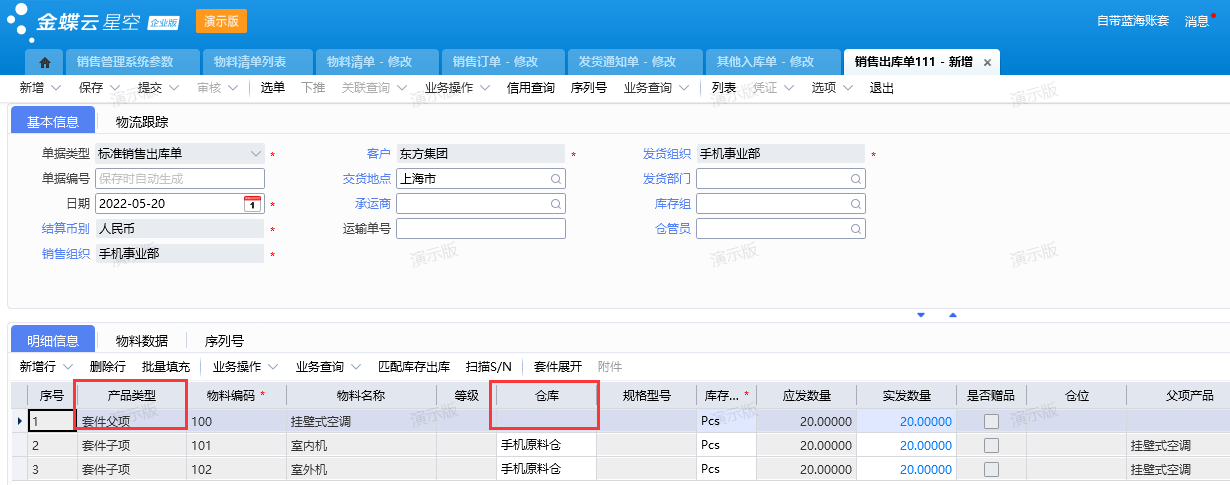Open the 单据类型 combo box
The height and width of the screenshot is (485, 1230).
click(180, 154)
